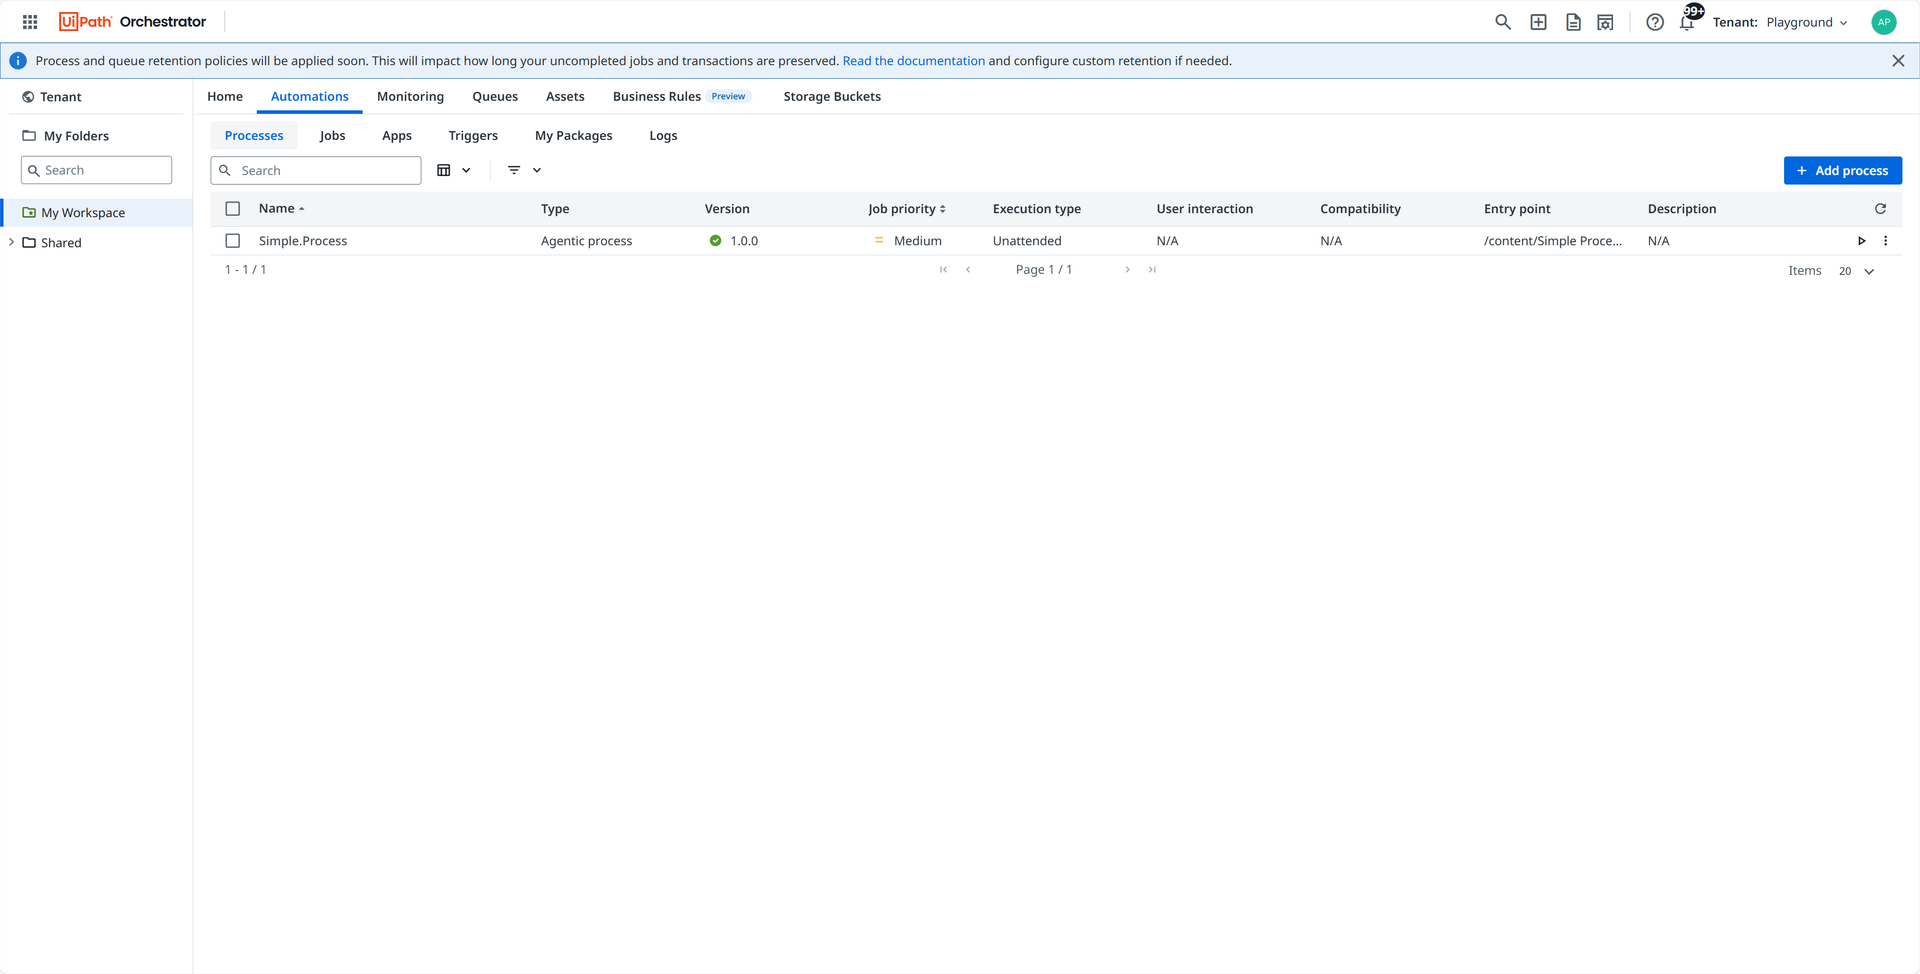Click the Unattended execution type cell

coord(1027,241)
